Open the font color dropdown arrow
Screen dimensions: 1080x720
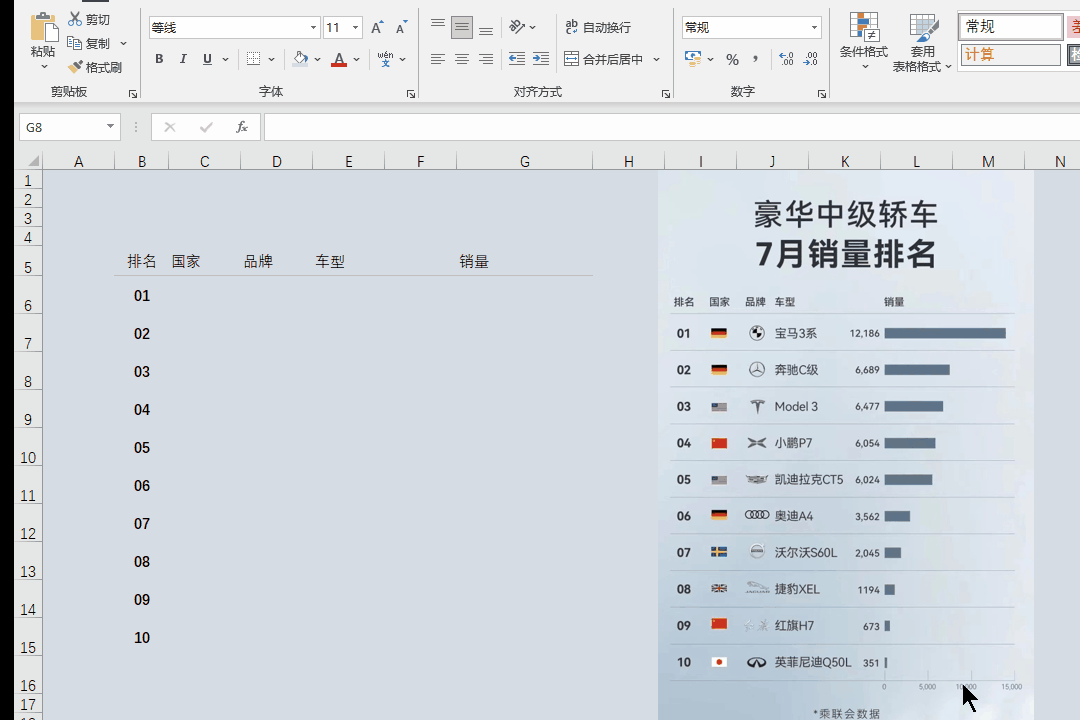(357, 59)
